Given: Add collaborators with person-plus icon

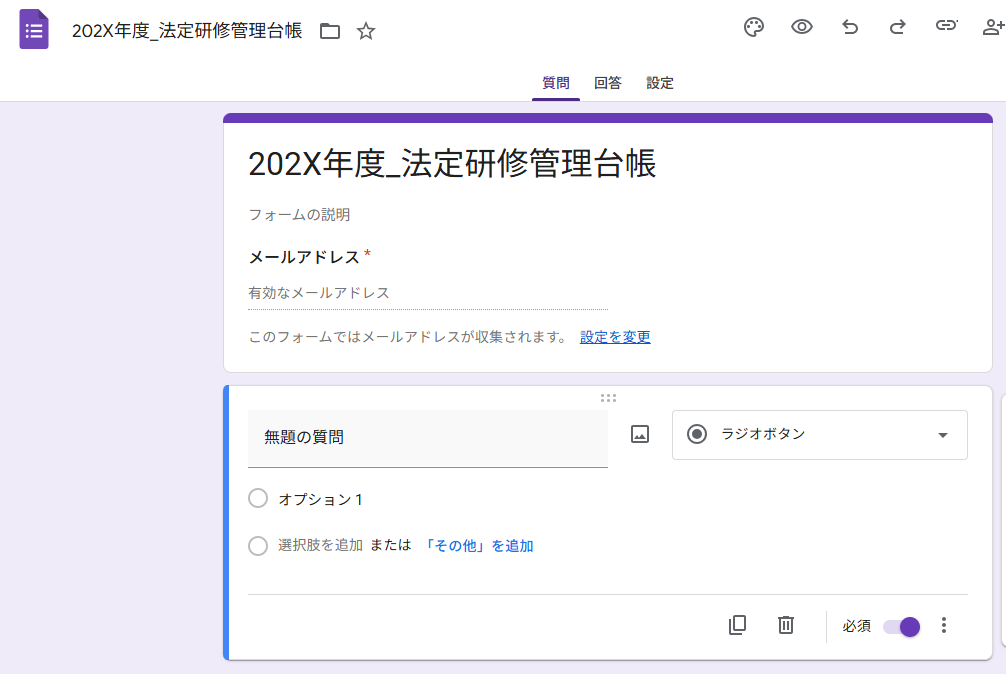Looking at the screenshot, I should (993, 27).
